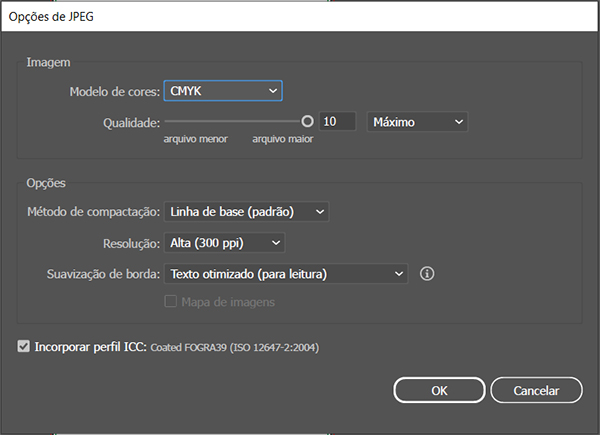This screenshot has width=600, height=435.
Task: Open the Modelo de cores CMYK dropdown
Action: click(x=223, y=91)
